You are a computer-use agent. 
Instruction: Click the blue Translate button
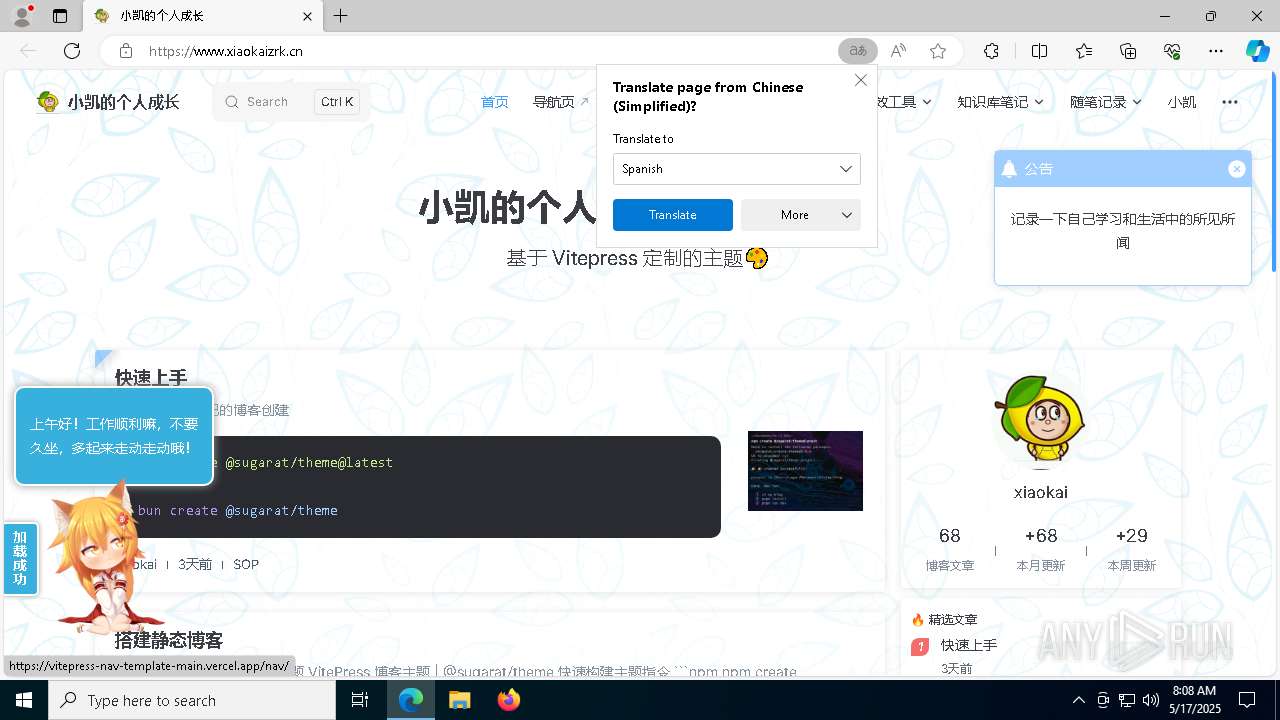[x=672, y=215]
